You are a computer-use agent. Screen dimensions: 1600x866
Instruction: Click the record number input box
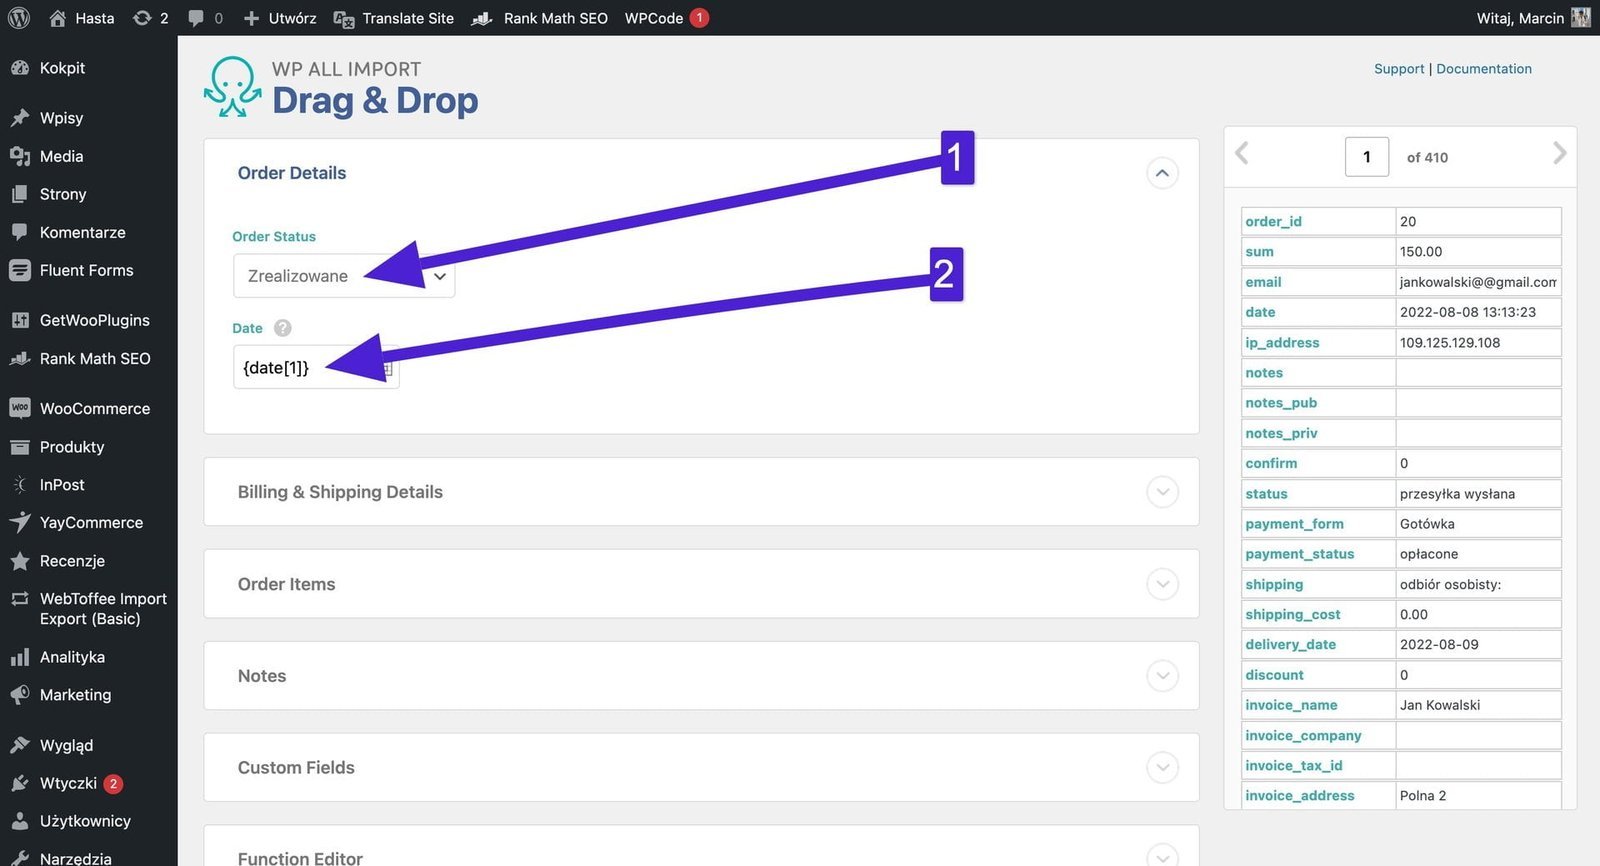(1366, 157)
